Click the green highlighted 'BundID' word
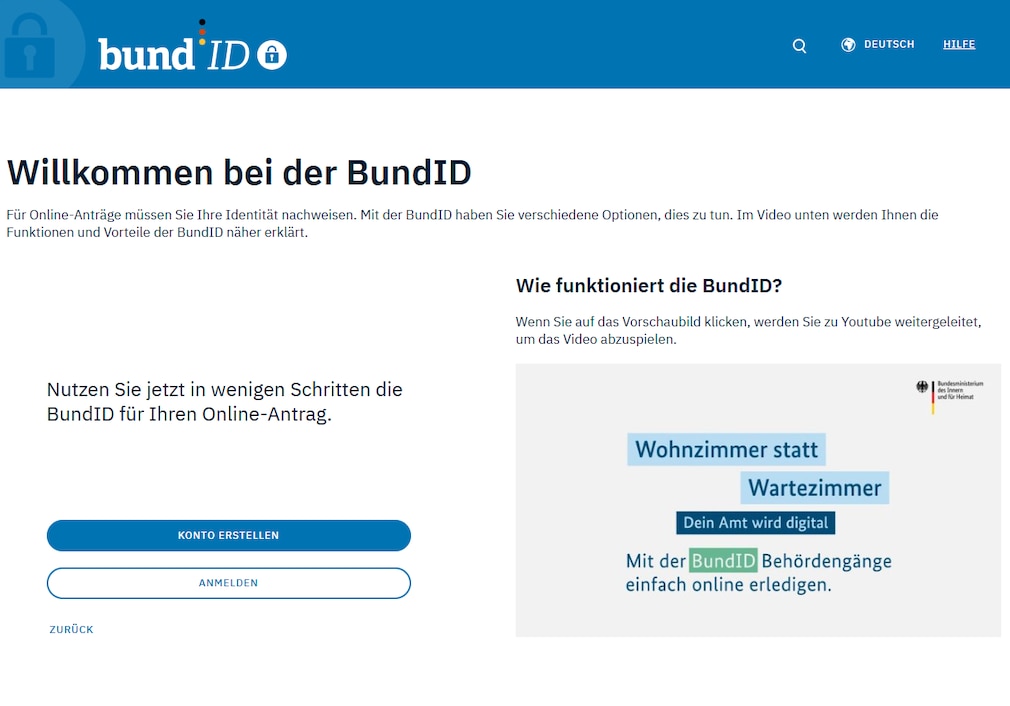Viewport: 1010px width, 706px height. pos(723,560)
